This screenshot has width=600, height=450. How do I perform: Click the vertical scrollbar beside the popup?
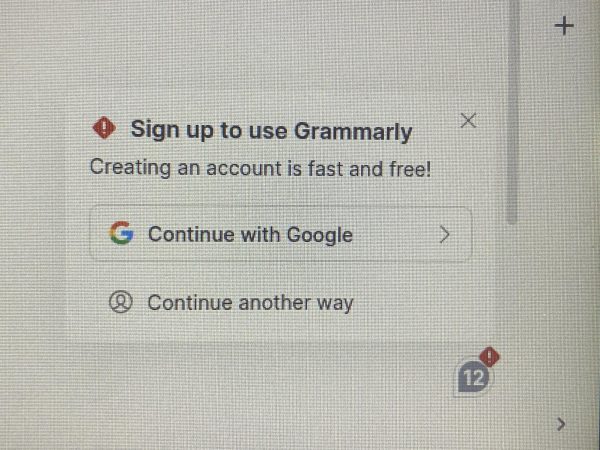click(512, 112)
